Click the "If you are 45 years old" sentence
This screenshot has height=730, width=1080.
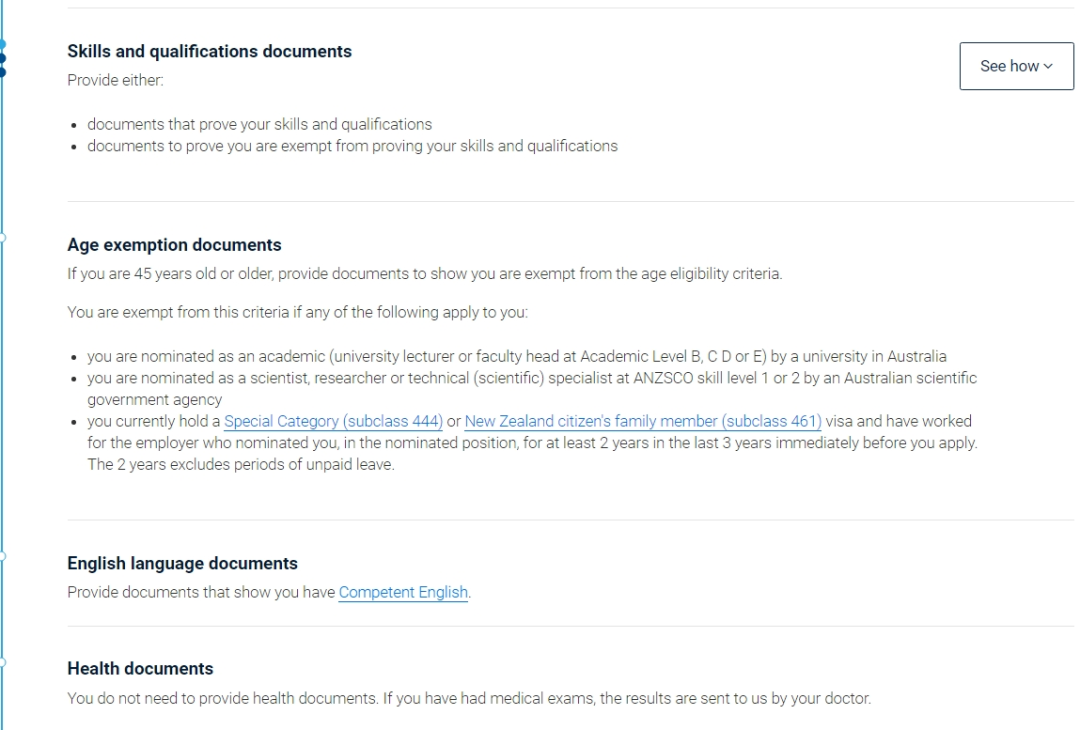pos(424,274)
